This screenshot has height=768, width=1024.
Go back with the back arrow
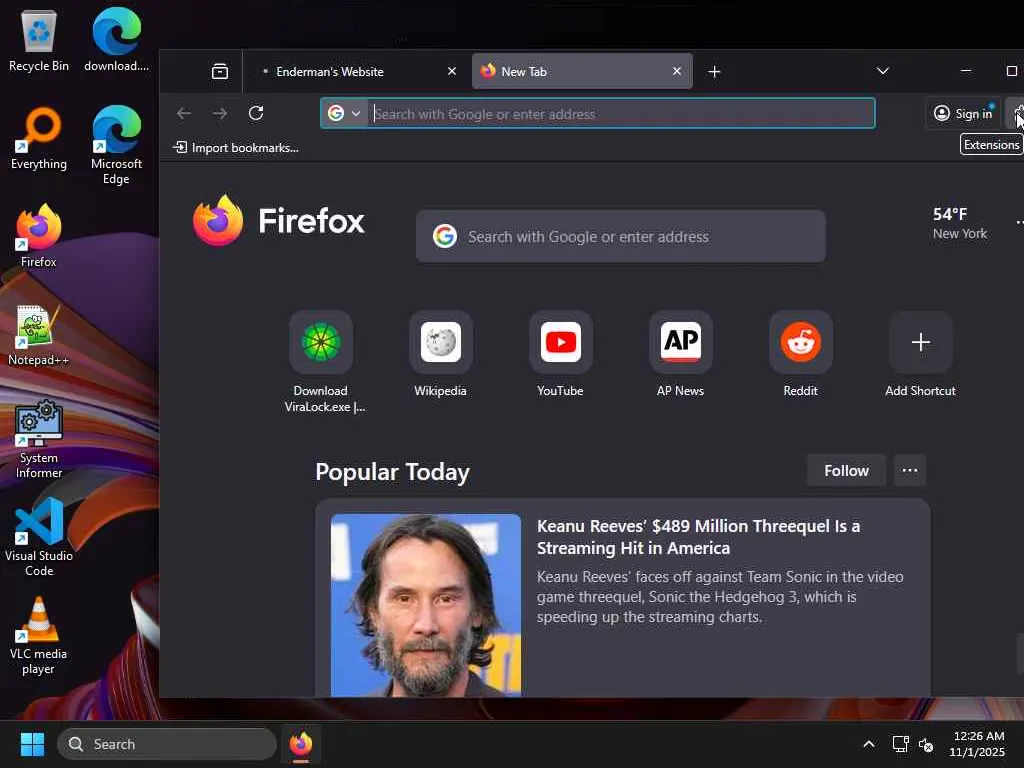pyautogui.click(x=184, y=113)
